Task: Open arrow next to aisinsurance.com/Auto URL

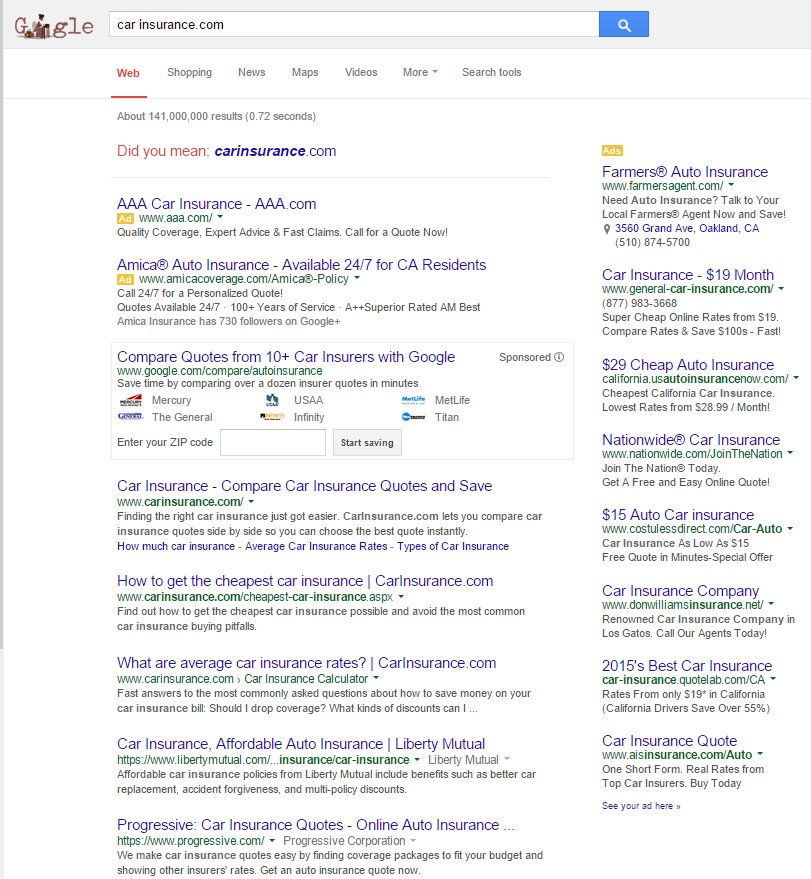Action: pyautogui.click(x=760, y=754)
